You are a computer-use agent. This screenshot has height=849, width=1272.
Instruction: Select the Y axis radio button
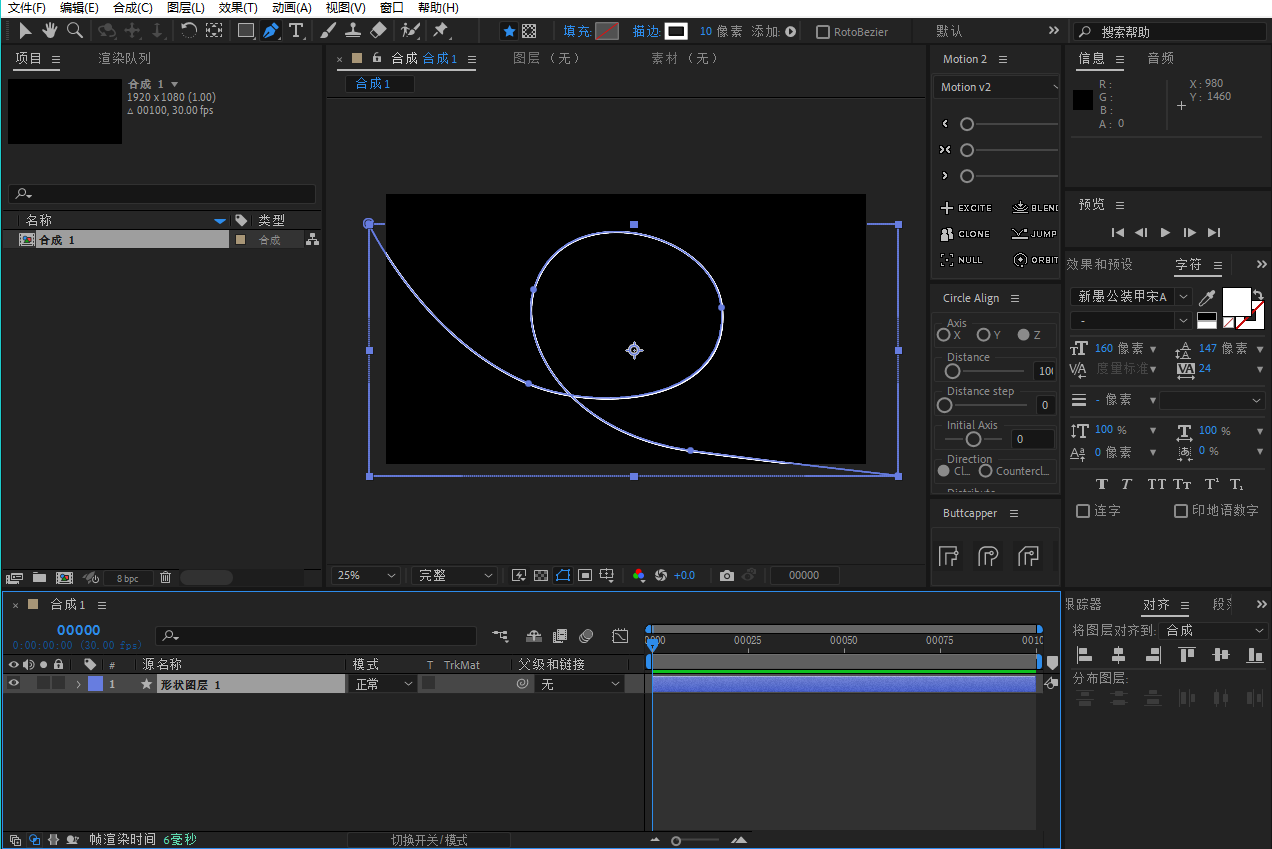click(x=984, y=335)
